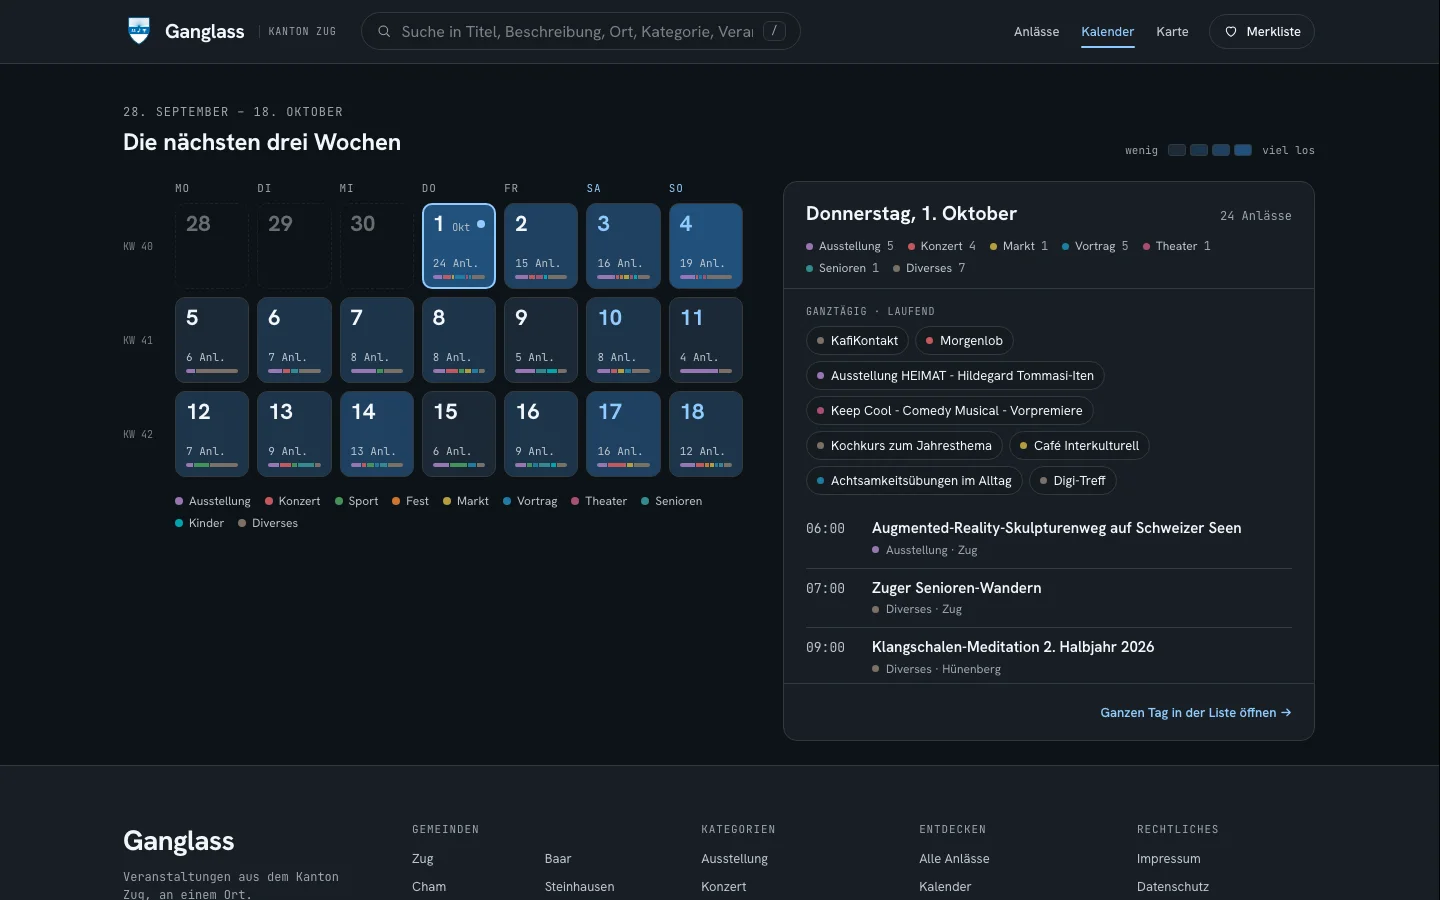
Task: Click the Konzert category footer link
Action: click(724, 887)
